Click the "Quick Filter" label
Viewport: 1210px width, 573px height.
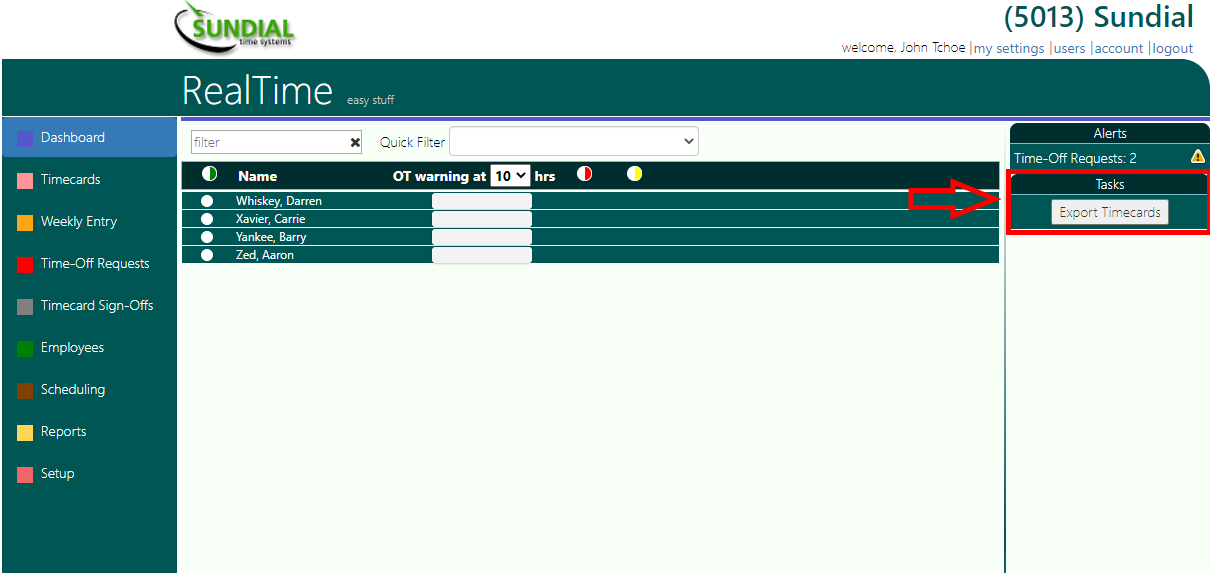click(413, 142)
